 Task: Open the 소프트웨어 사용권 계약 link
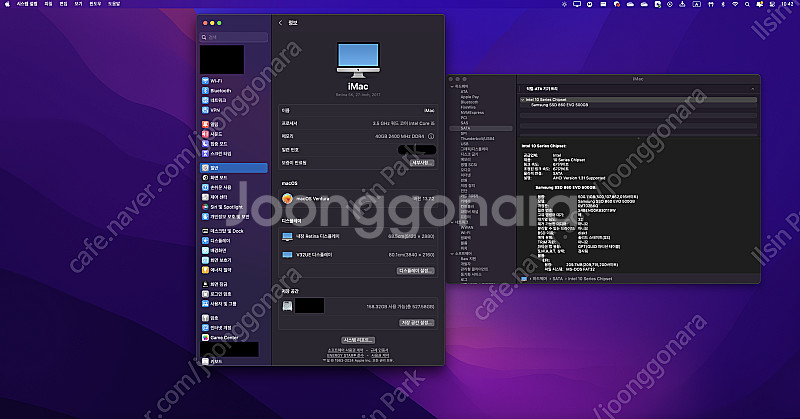point(345,350)
